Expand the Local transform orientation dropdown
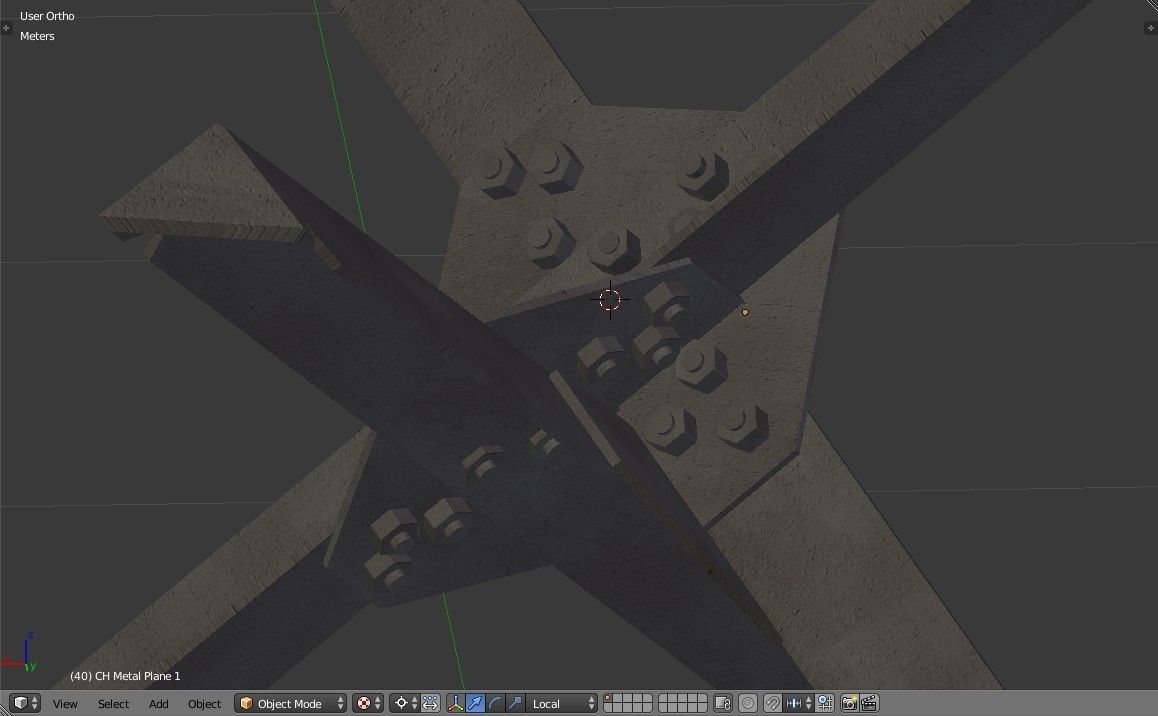Image resolution: width=1158 pixels, height=716 pixels. tap(563, 704)
